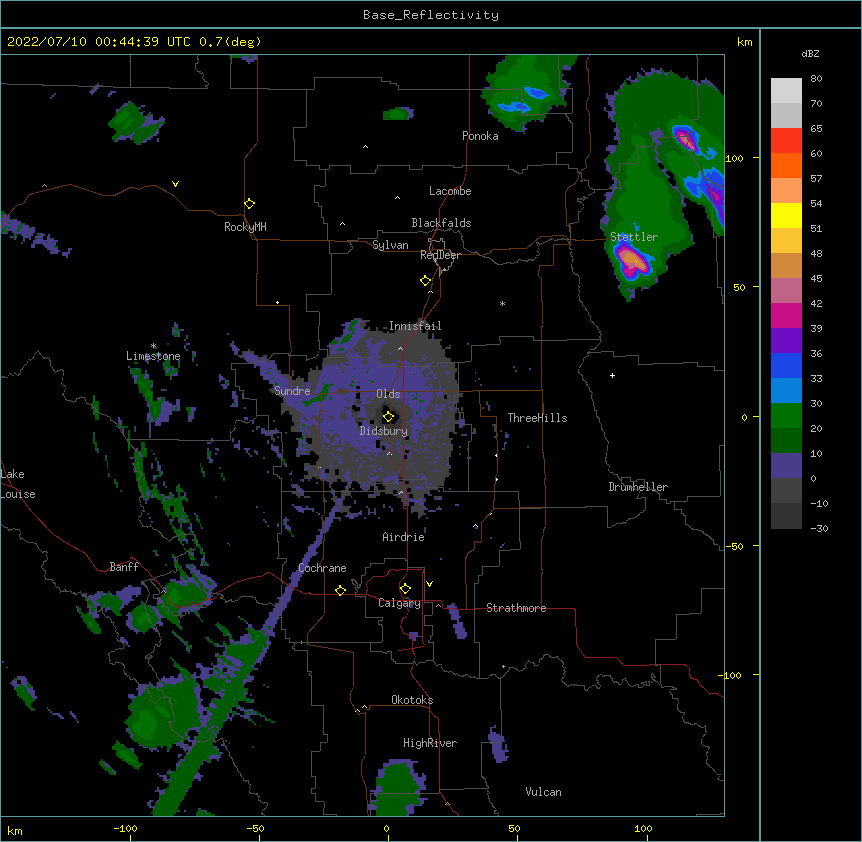Pick the magenta legend swatch between 42 and 39
Viewport: 862px width, 842px height.
786,315
